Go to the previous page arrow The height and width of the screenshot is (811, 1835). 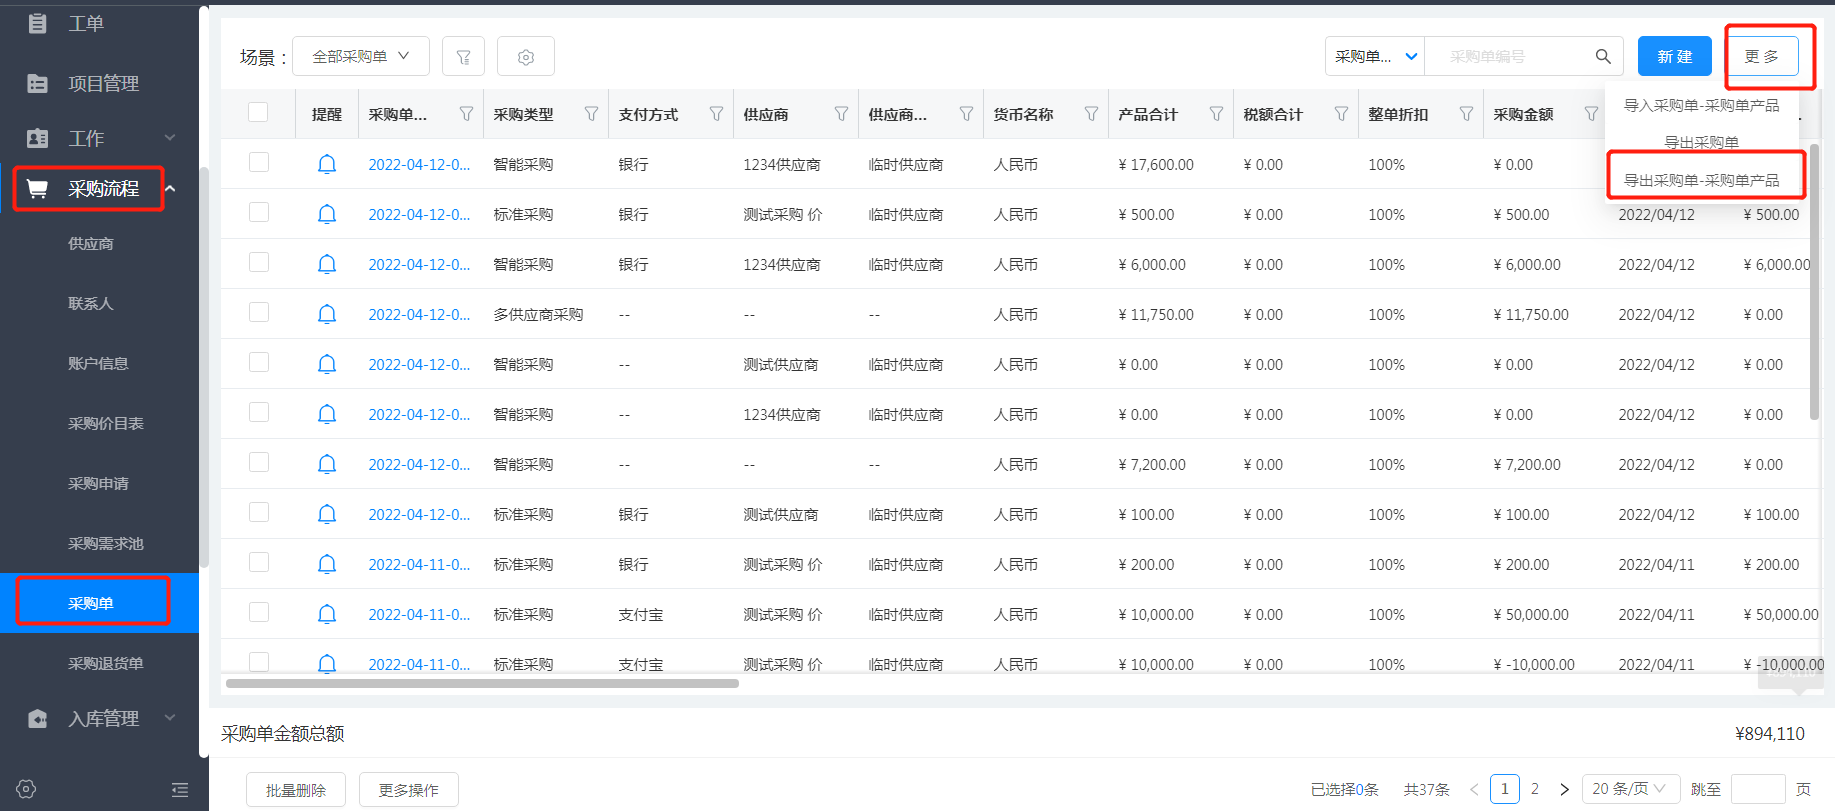tap(1474, 789)
